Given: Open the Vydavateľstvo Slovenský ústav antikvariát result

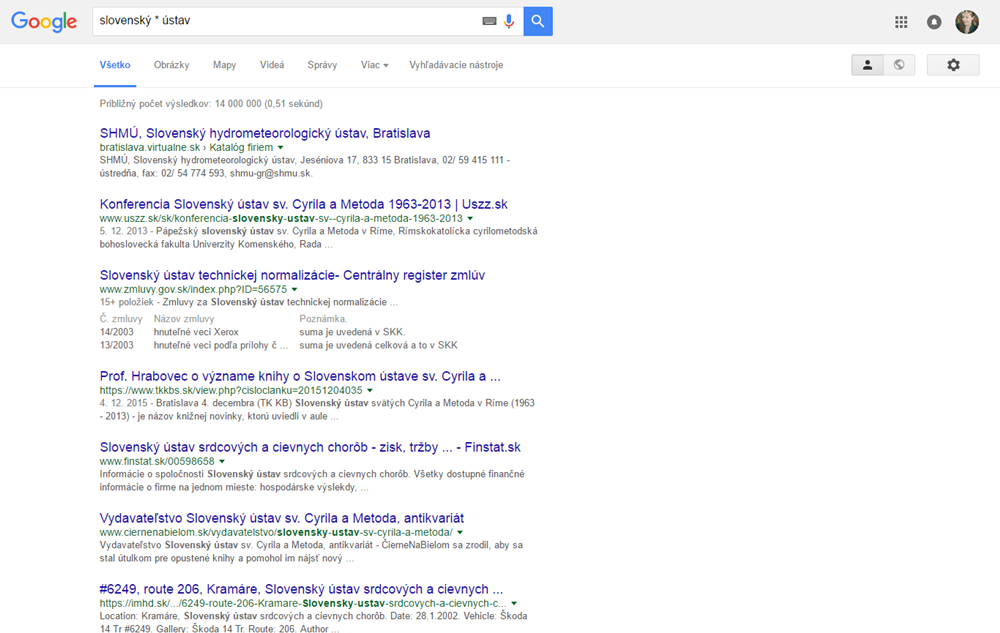Looking at the screenshot, I should (x=281, y=518).
